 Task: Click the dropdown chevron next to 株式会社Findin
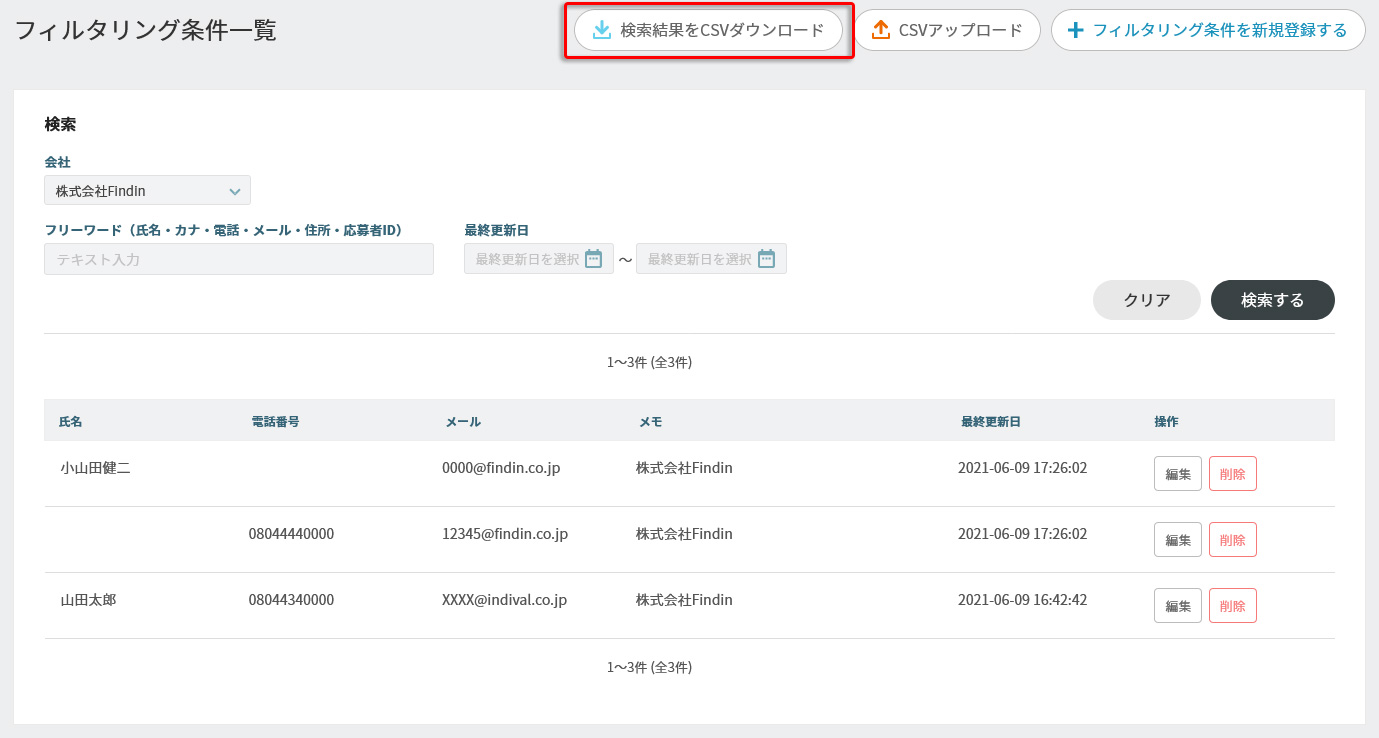click(235, 191)
